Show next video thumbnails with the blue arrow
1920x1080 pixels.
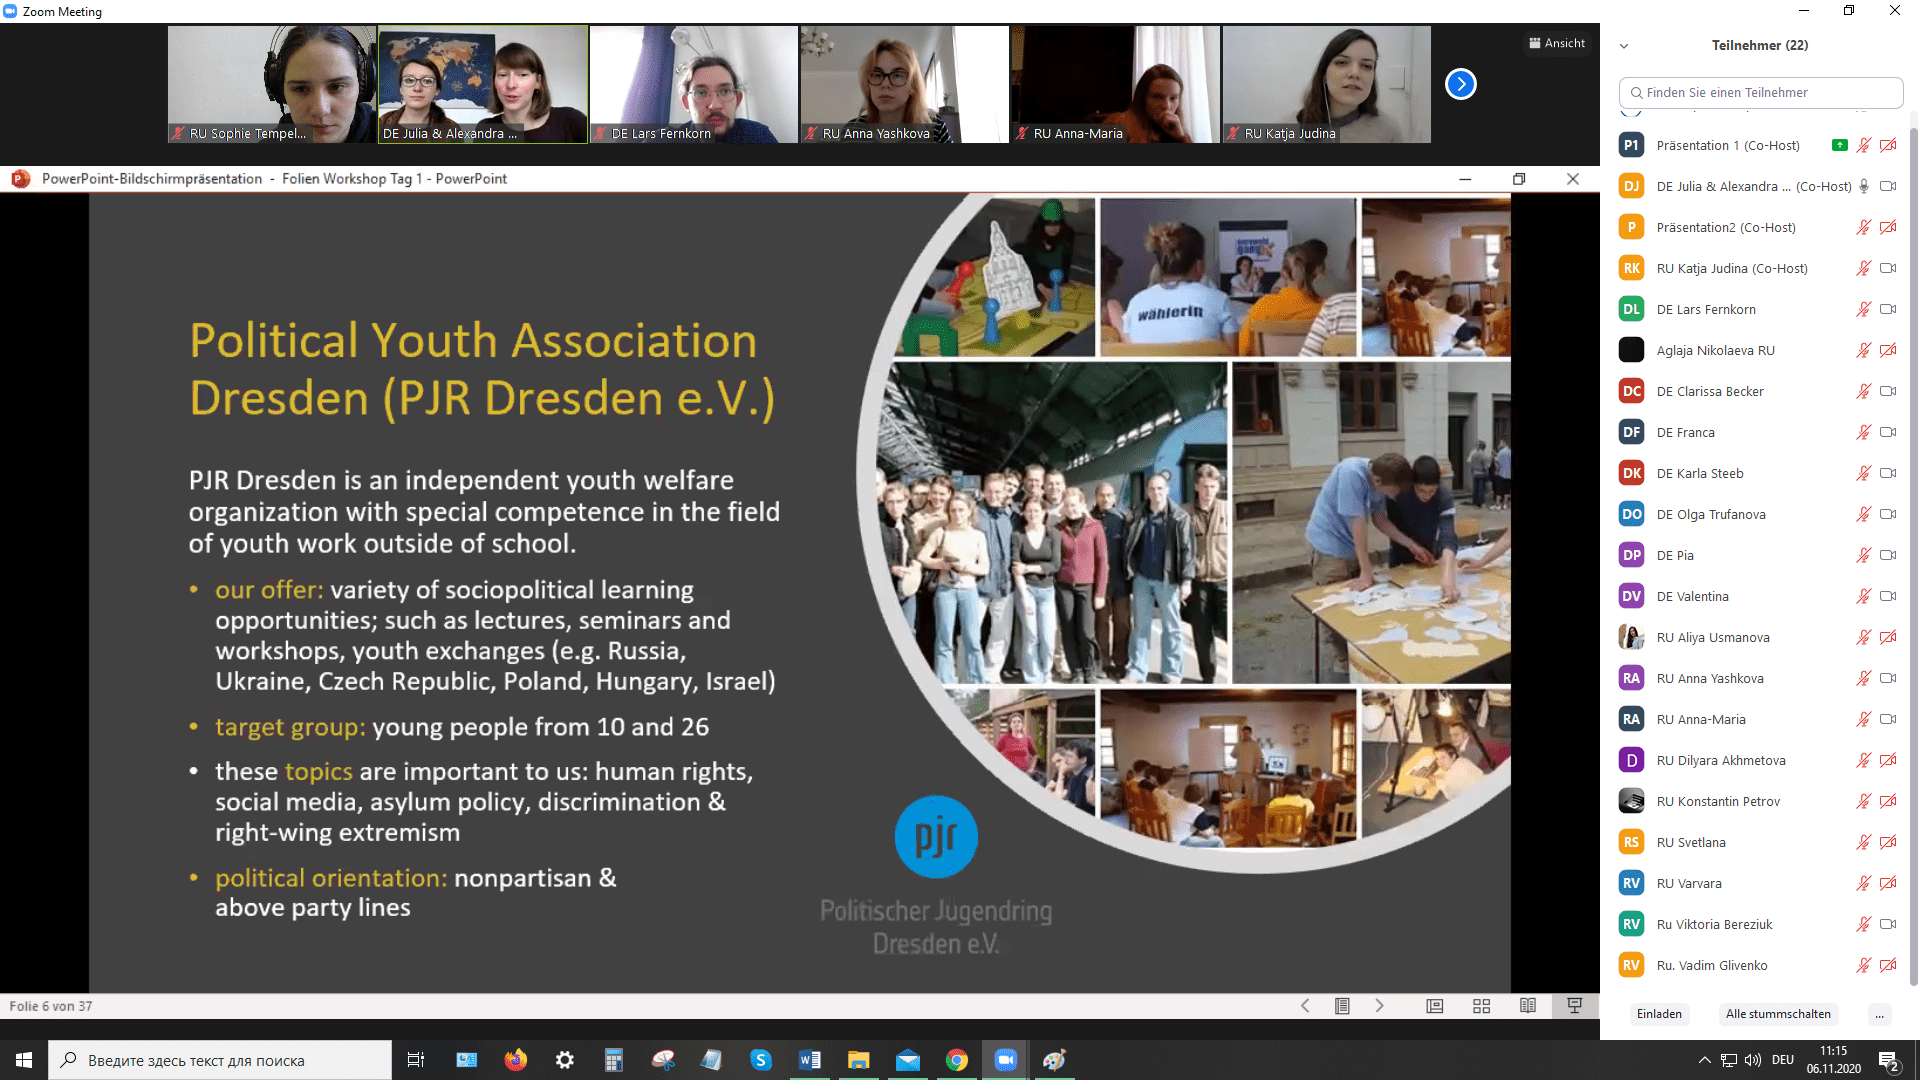(1460, 84)
